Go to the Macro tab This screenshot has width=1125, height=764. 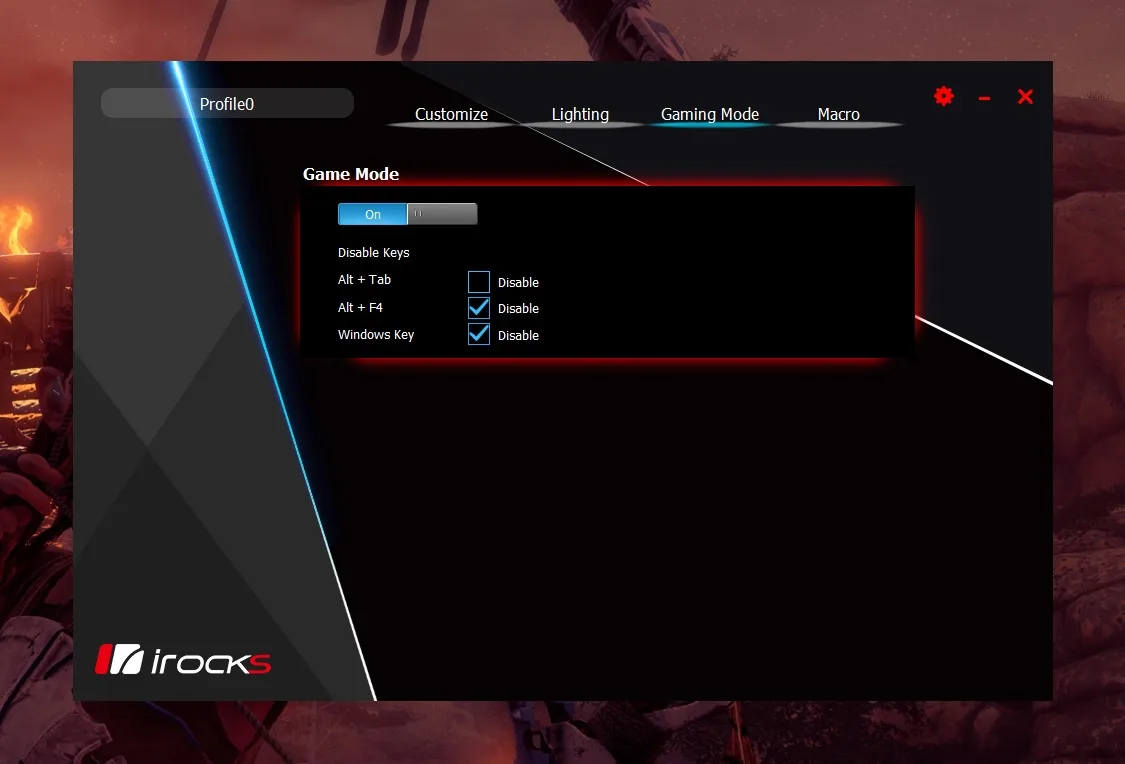tap(838, 114)
